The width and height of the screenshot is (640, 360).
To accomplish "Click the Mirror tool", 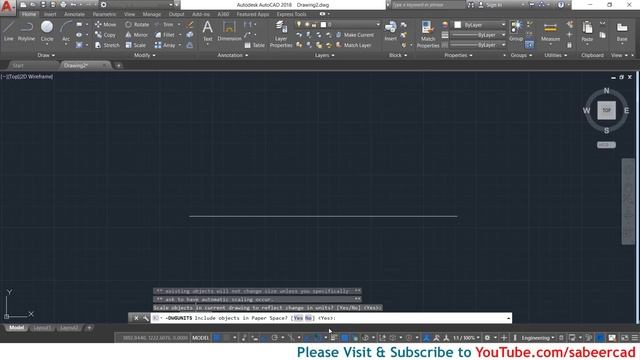I will tap(137, 35).
